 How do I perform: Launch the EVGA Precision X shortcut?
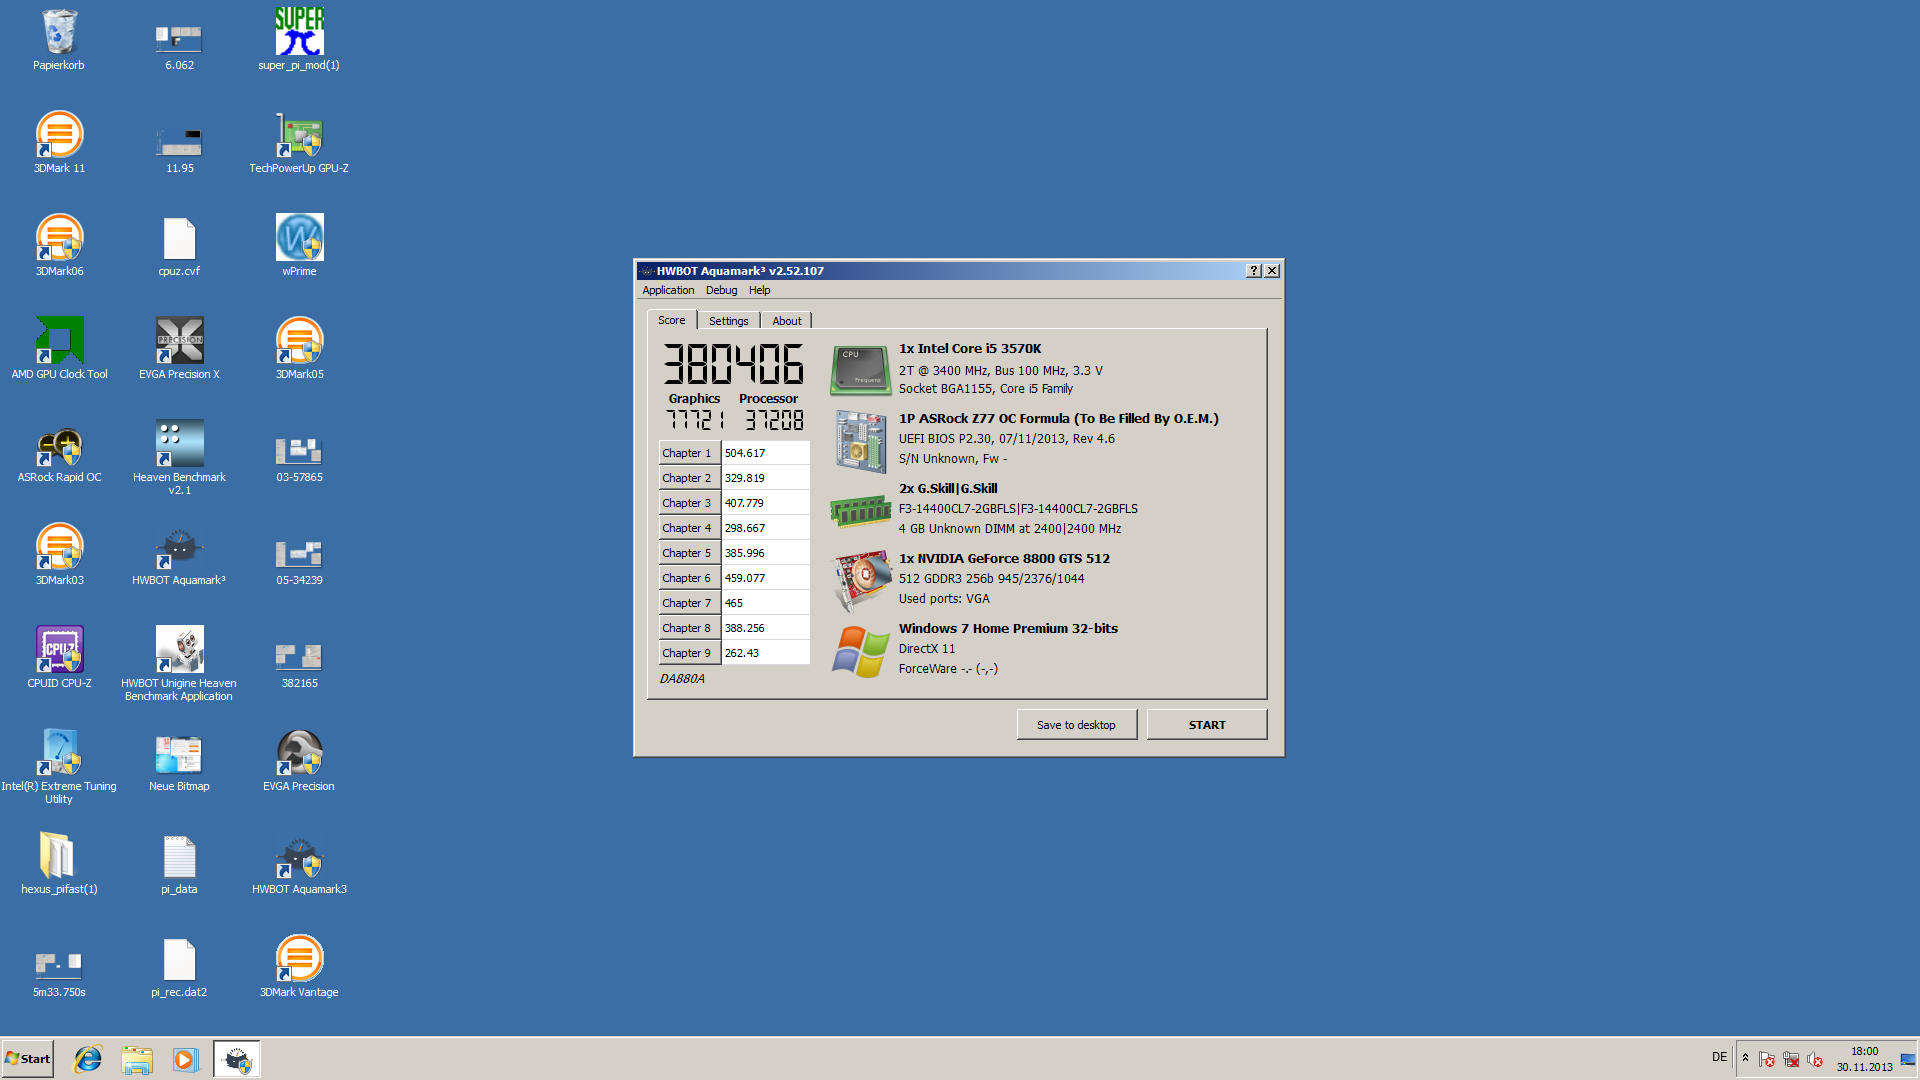click(179, 349)
